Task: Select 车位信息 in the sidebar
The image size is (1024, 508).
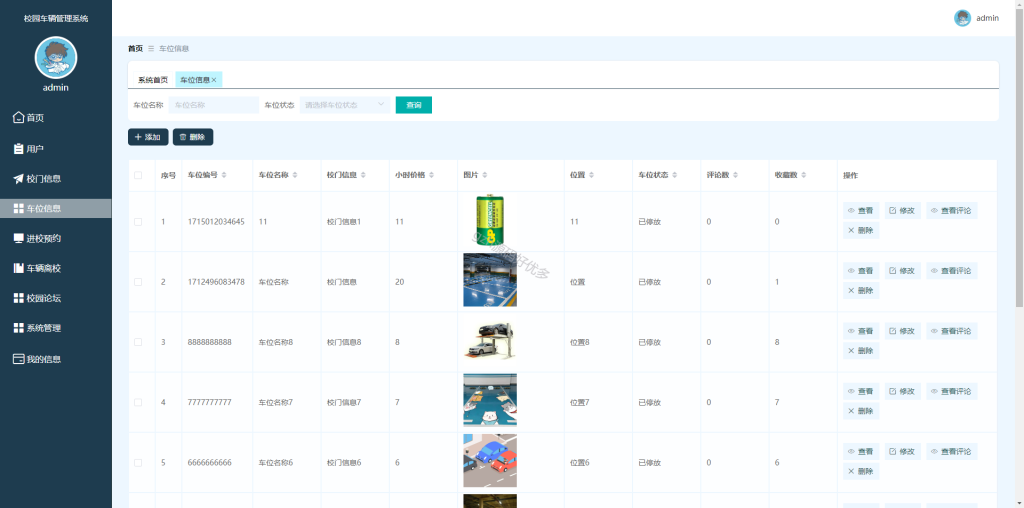Action: click(56, 209)
